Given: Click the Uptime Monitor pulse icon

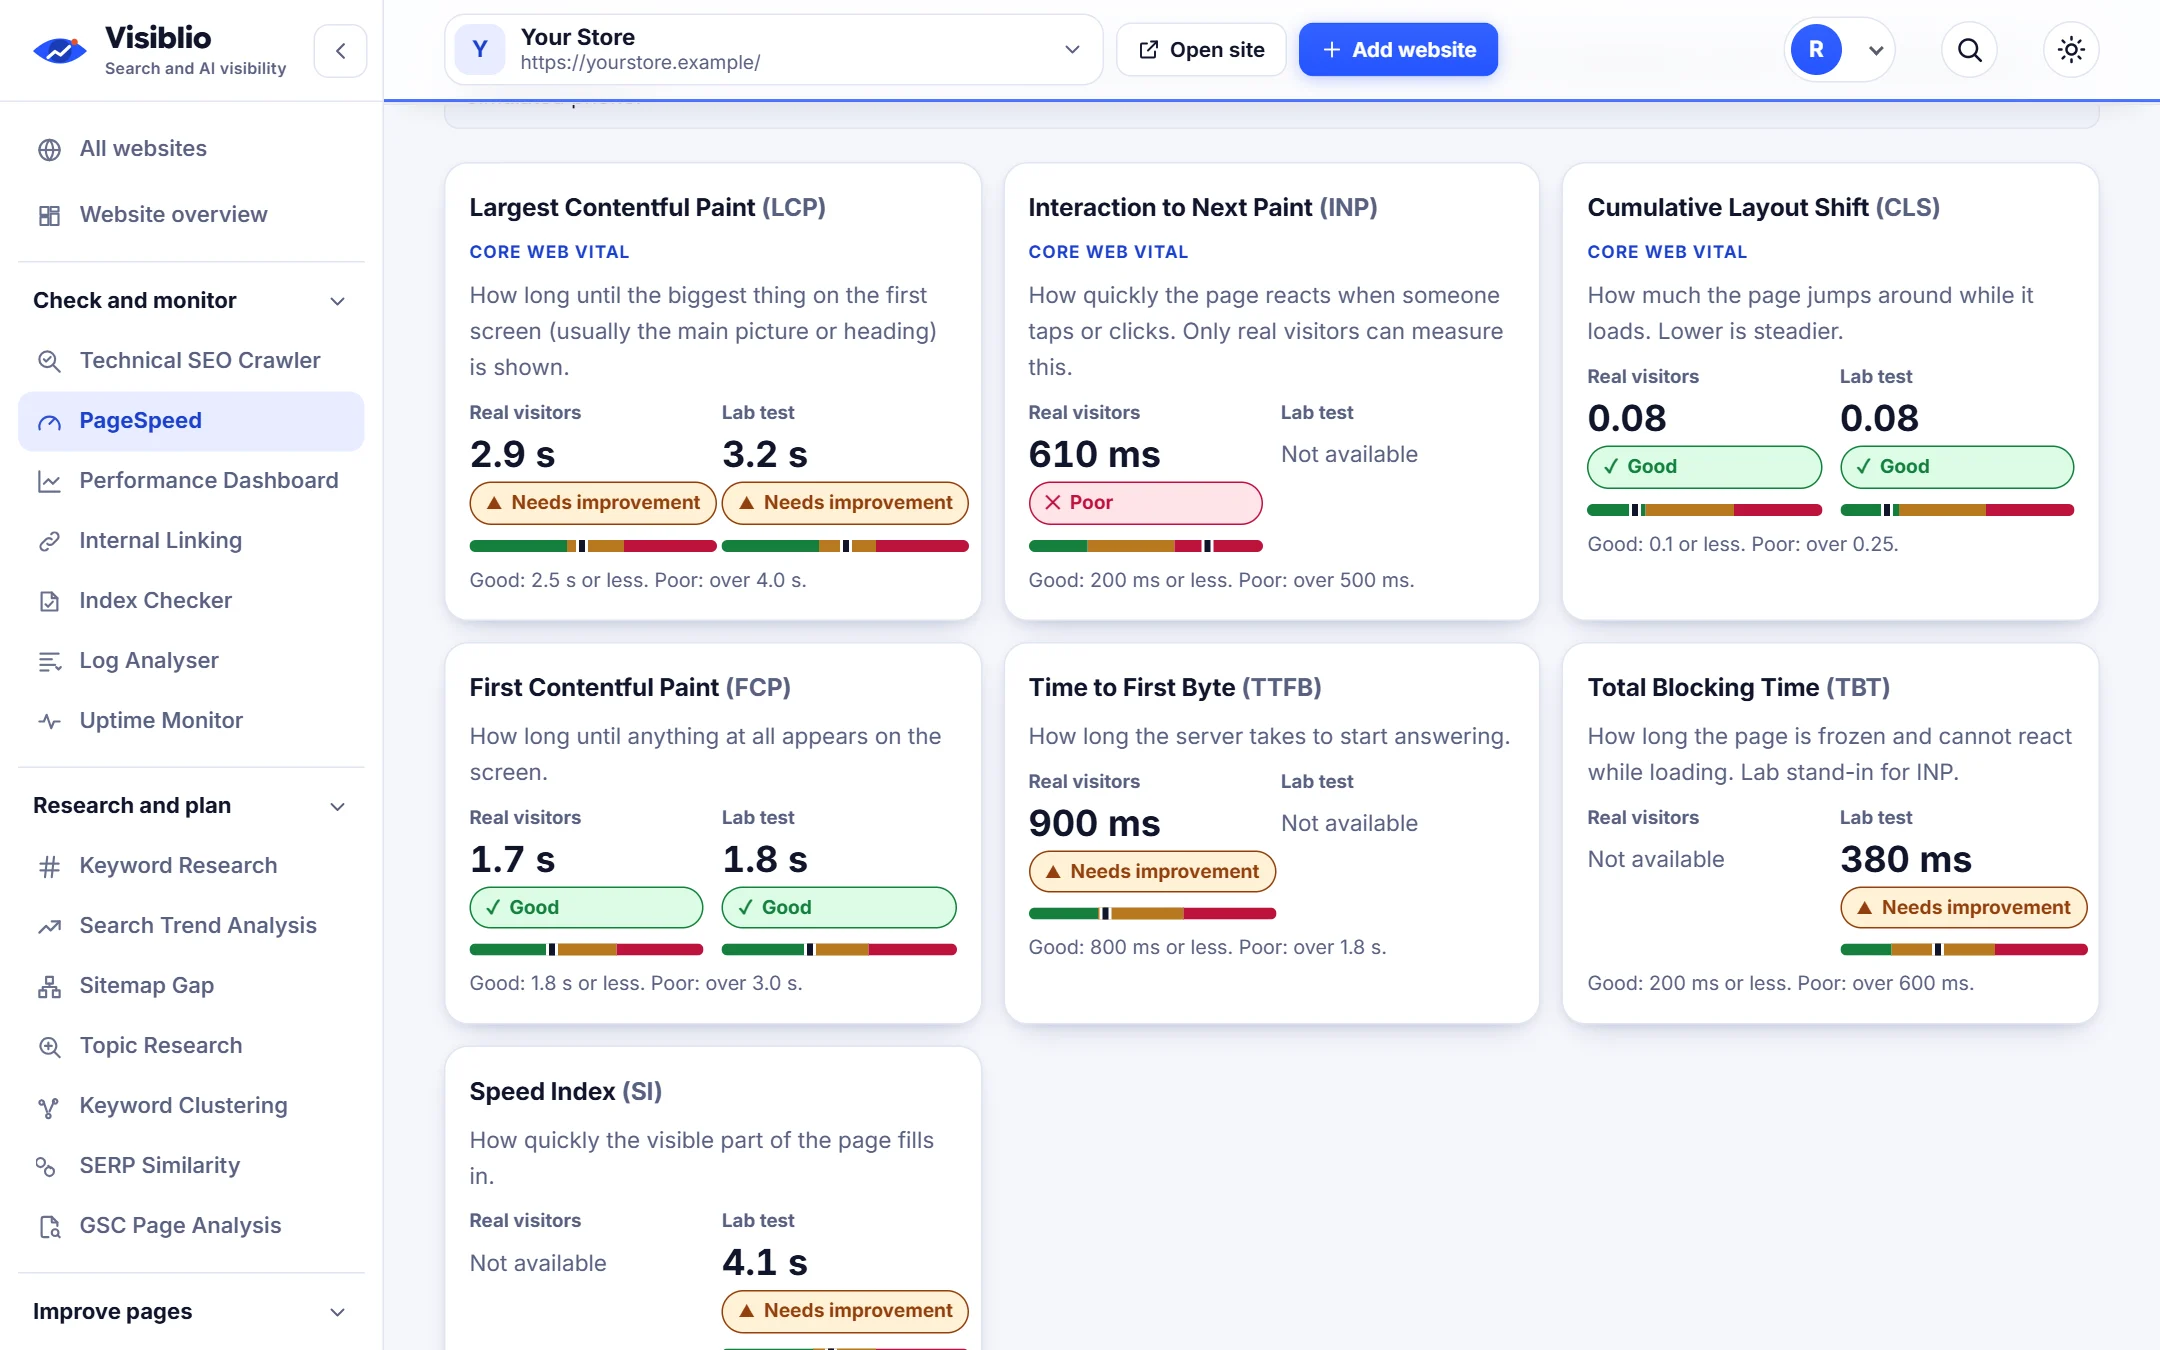Looking at the screenshot, I should pos(49,721).
